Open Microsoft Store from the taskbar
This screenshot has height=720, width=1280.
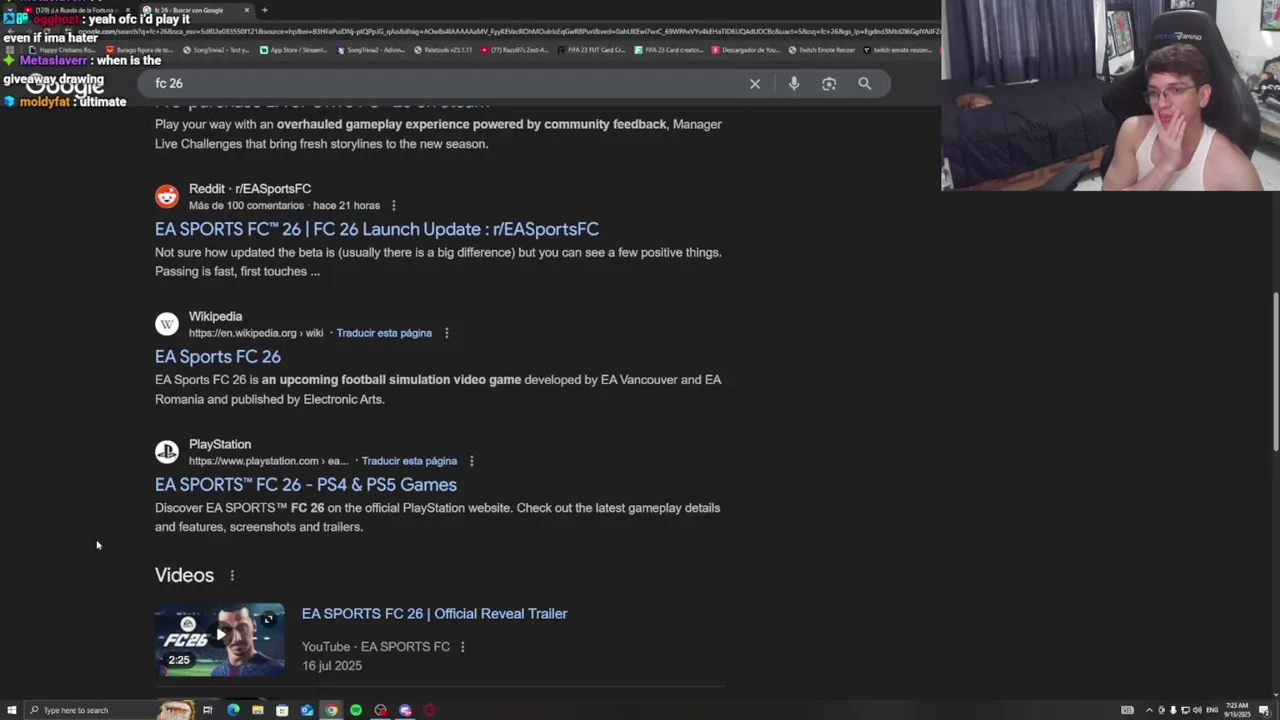click(x=282, y=710)
